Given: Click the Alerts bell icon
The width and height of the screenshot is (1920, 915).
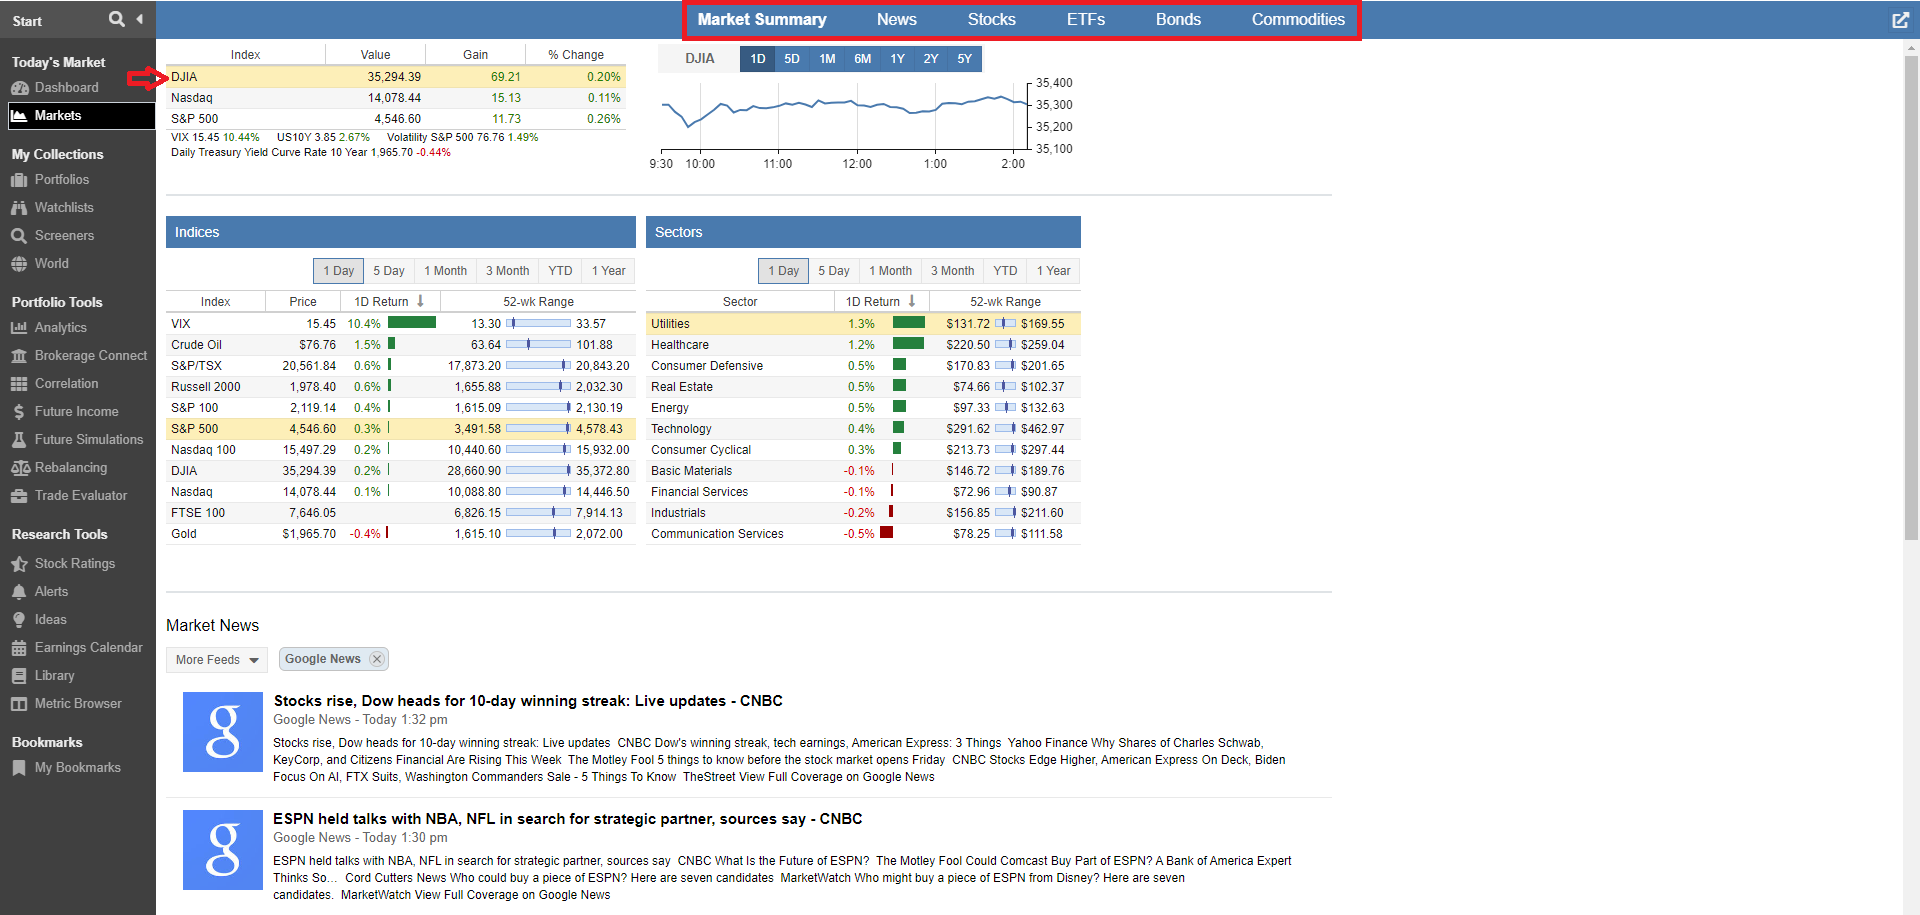Looking at the screenshot, I should 19,592.
